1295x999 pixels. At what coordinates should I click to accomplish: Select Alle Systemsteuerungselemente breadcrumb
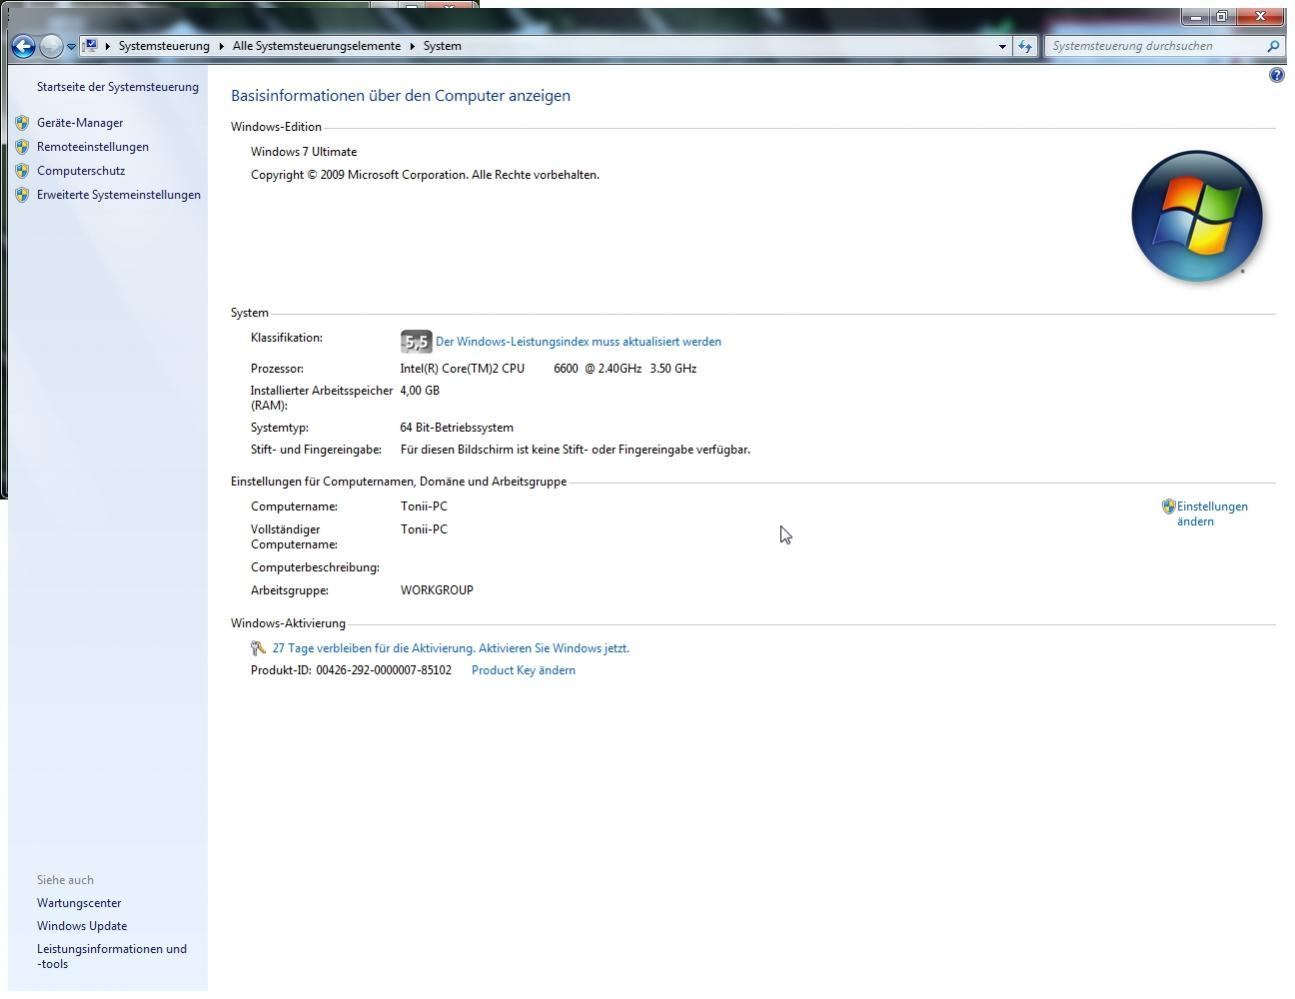click(316, 46)
